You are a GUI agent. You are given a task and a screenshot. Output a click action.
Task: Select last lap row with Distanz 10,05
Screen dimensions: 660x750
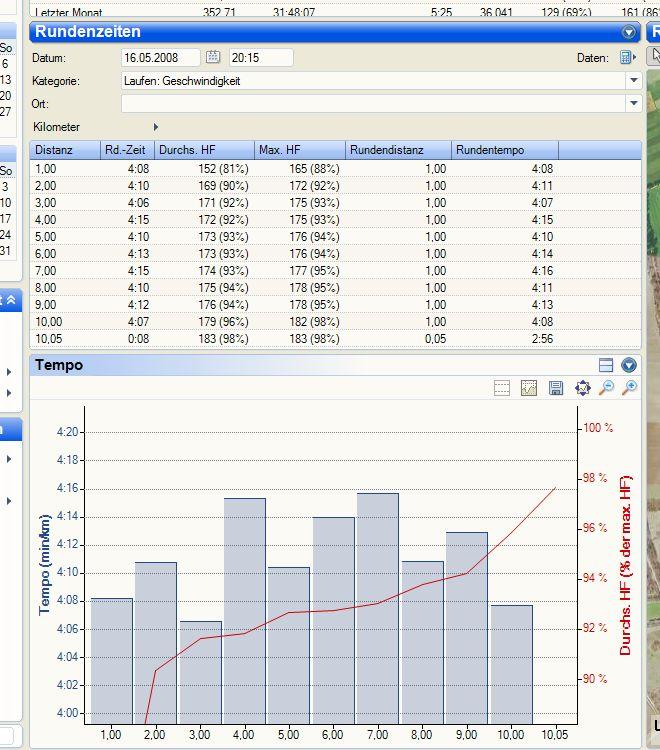click(x=335, y=339)
